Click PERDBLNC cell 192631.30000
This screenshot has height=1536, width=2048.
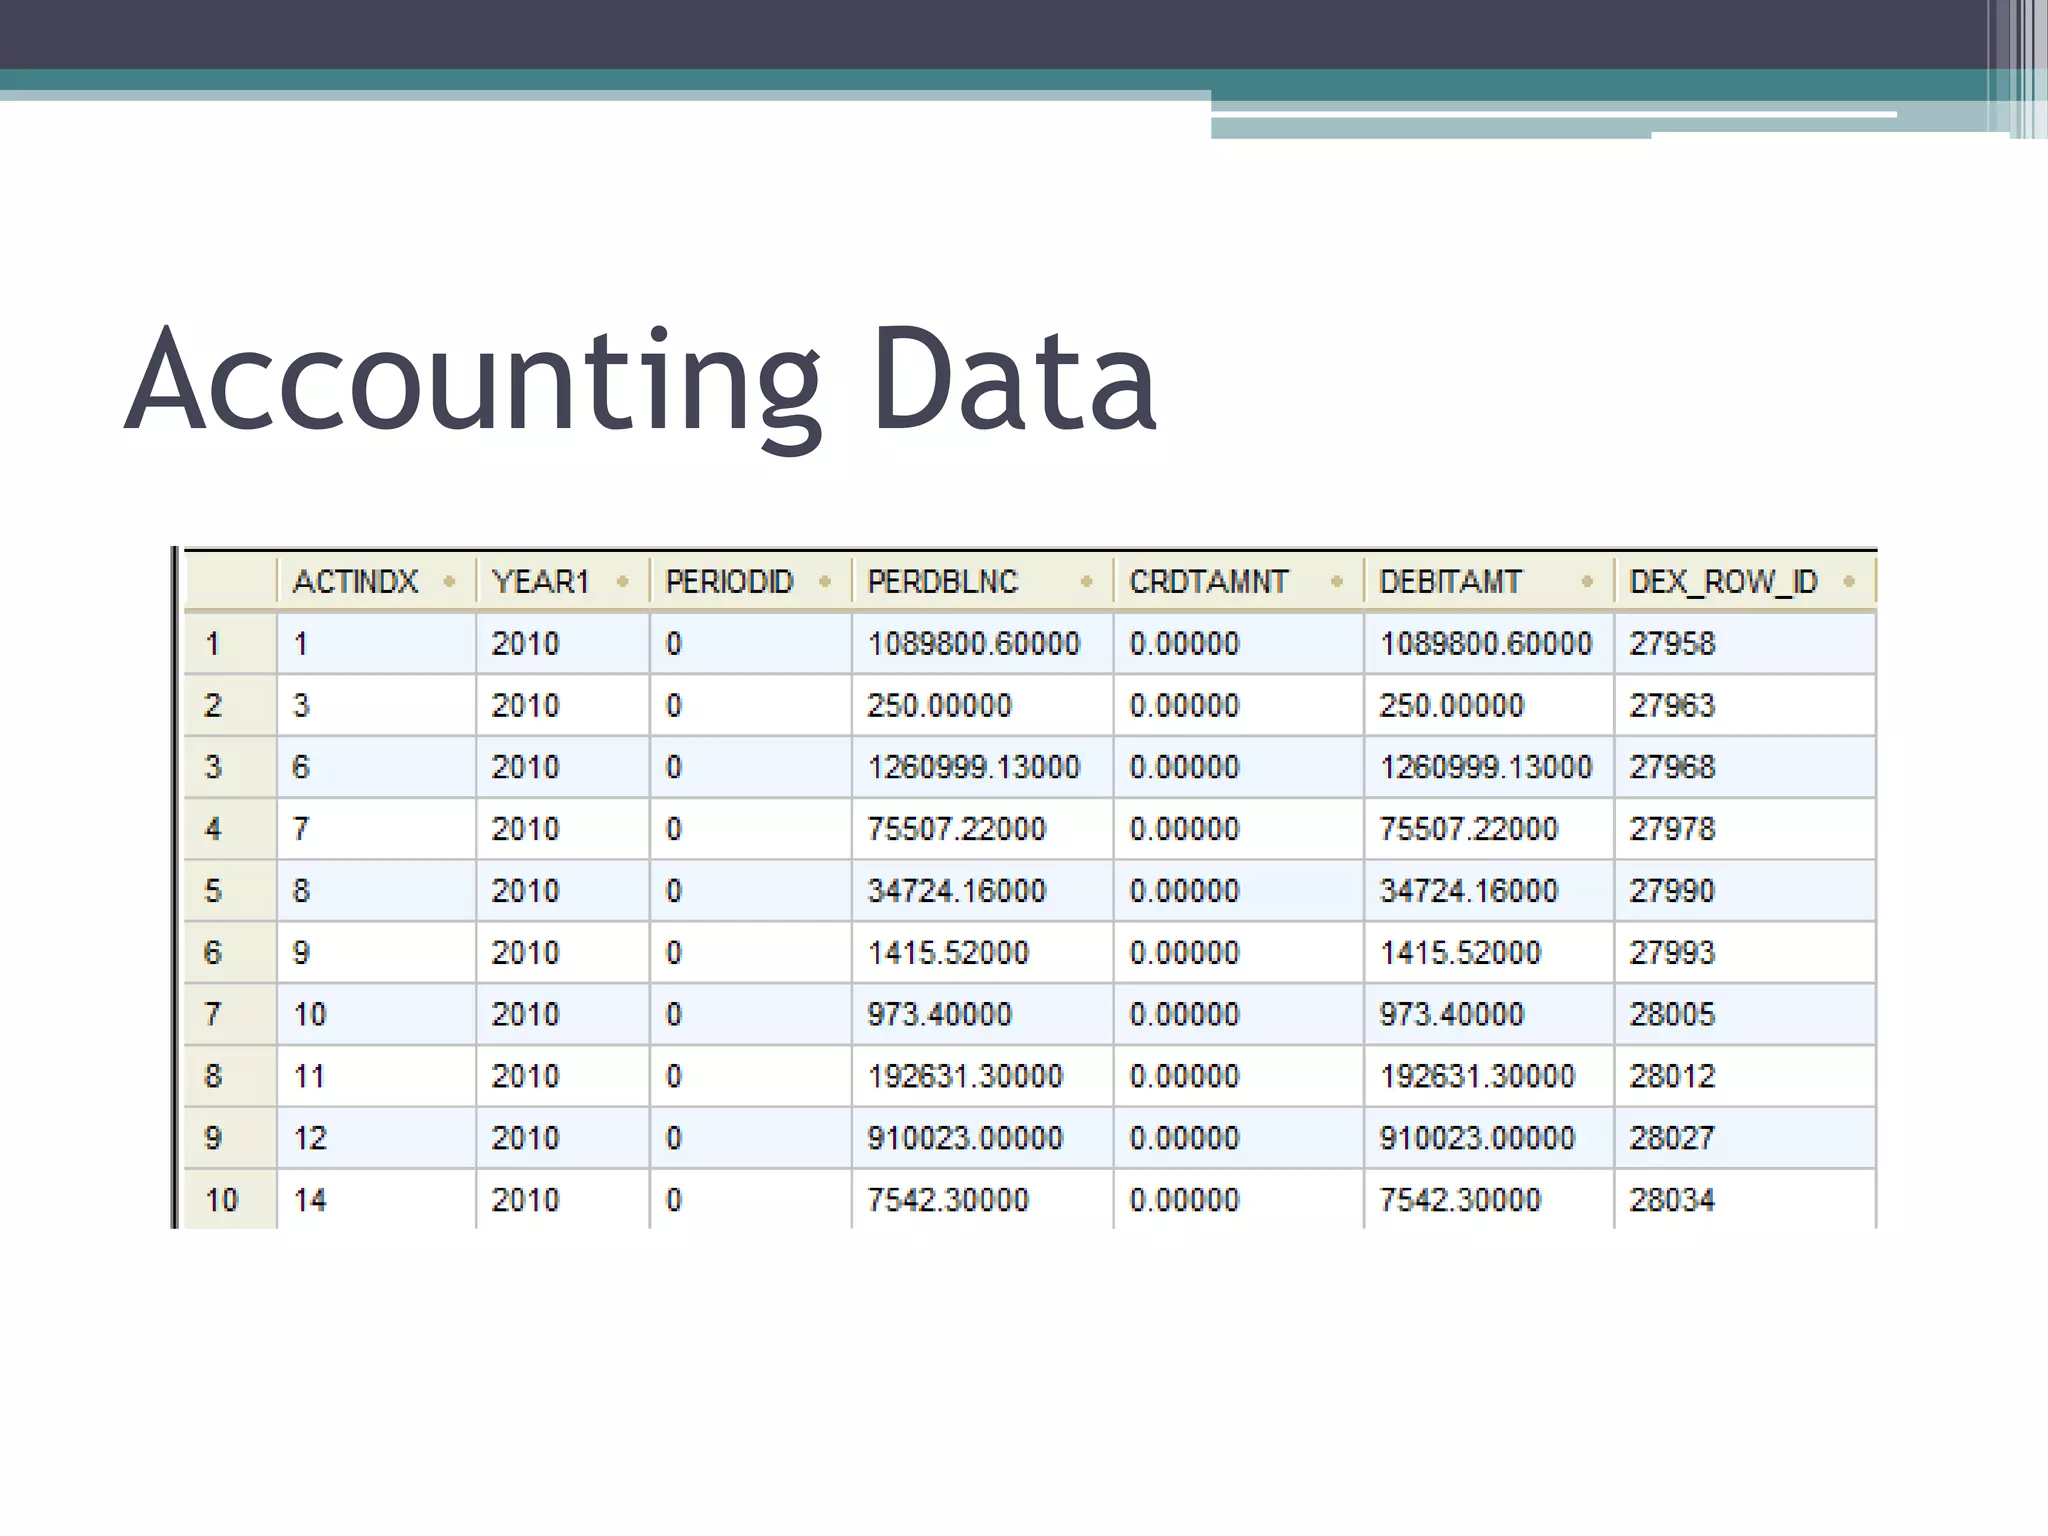click(983, 1076)
